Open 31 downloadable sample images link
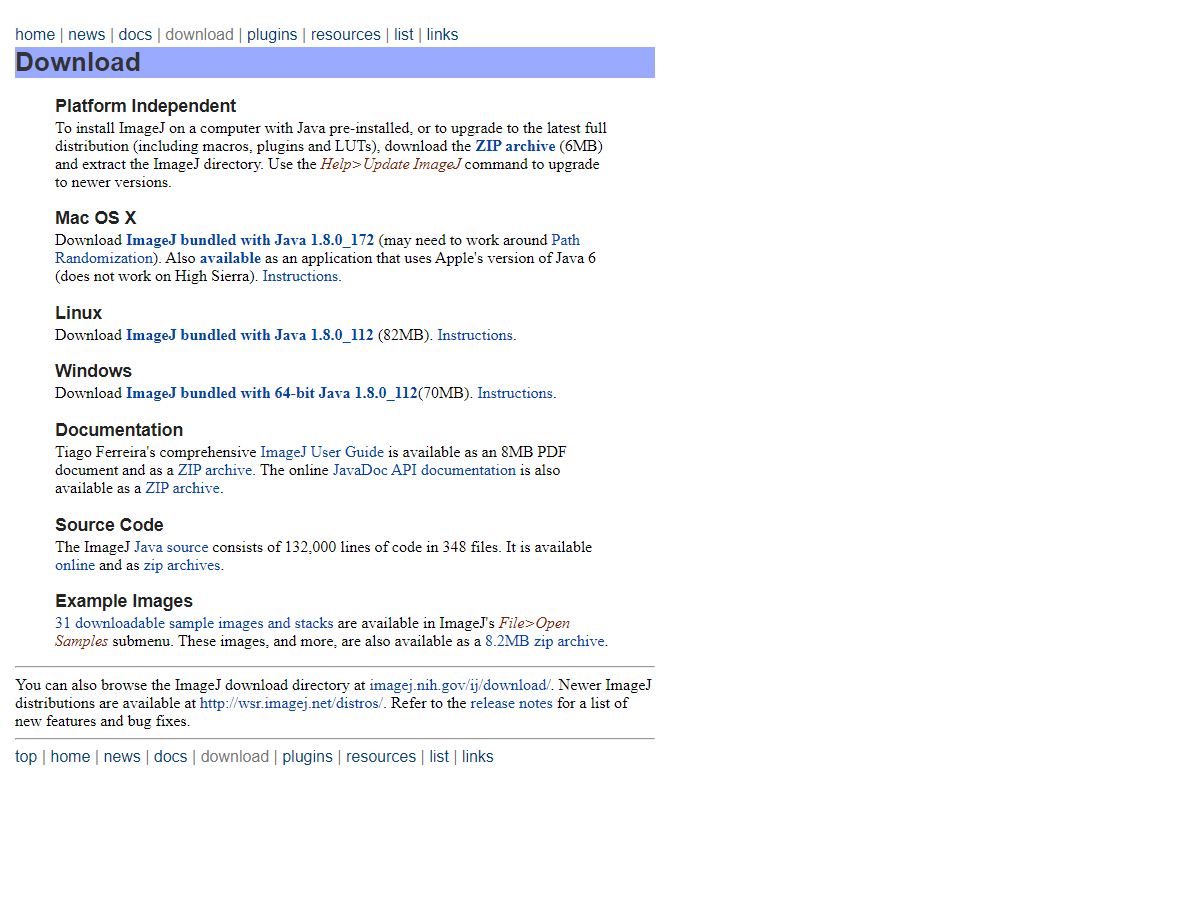 click(194, 623)
